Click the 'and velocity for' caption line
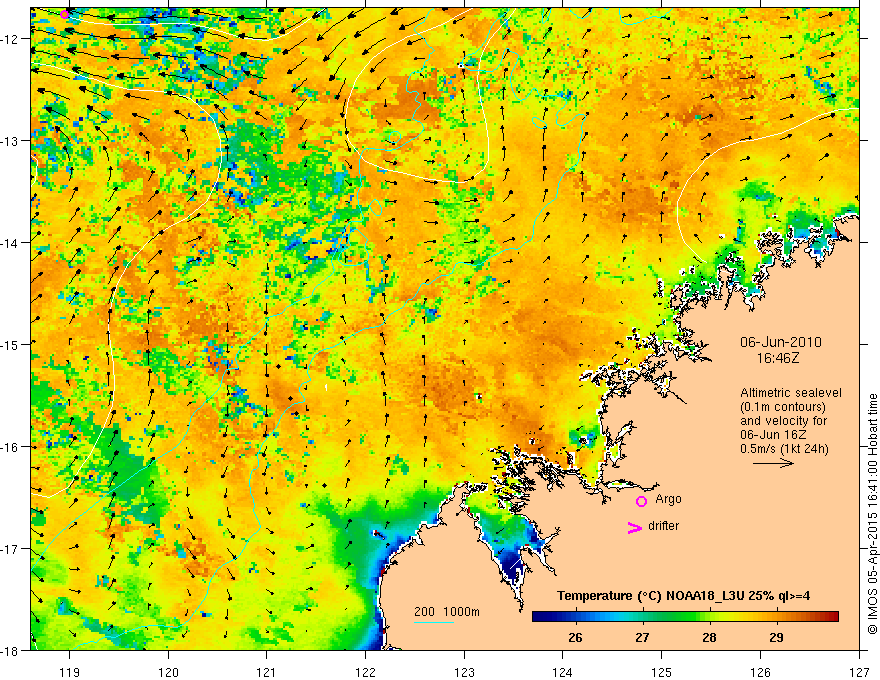This screenshot has height=680, width=880. 783,421
